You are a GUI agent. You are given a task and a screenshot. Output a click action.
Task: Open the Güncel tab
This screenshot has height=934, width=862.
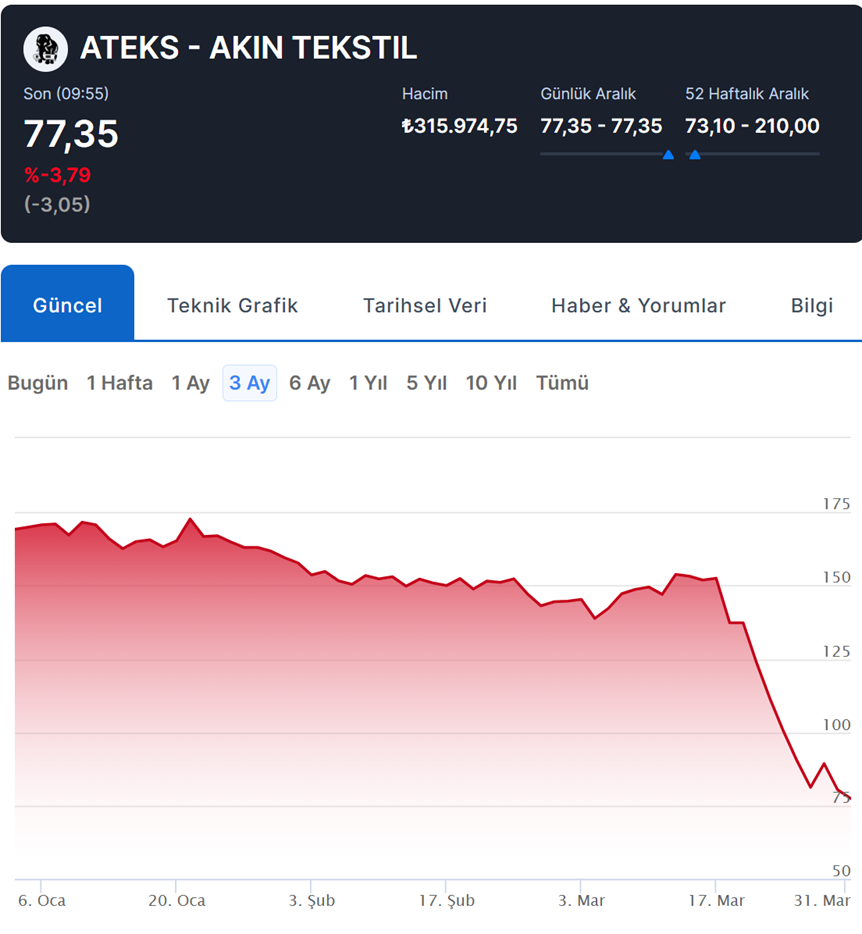coord(67,305)
